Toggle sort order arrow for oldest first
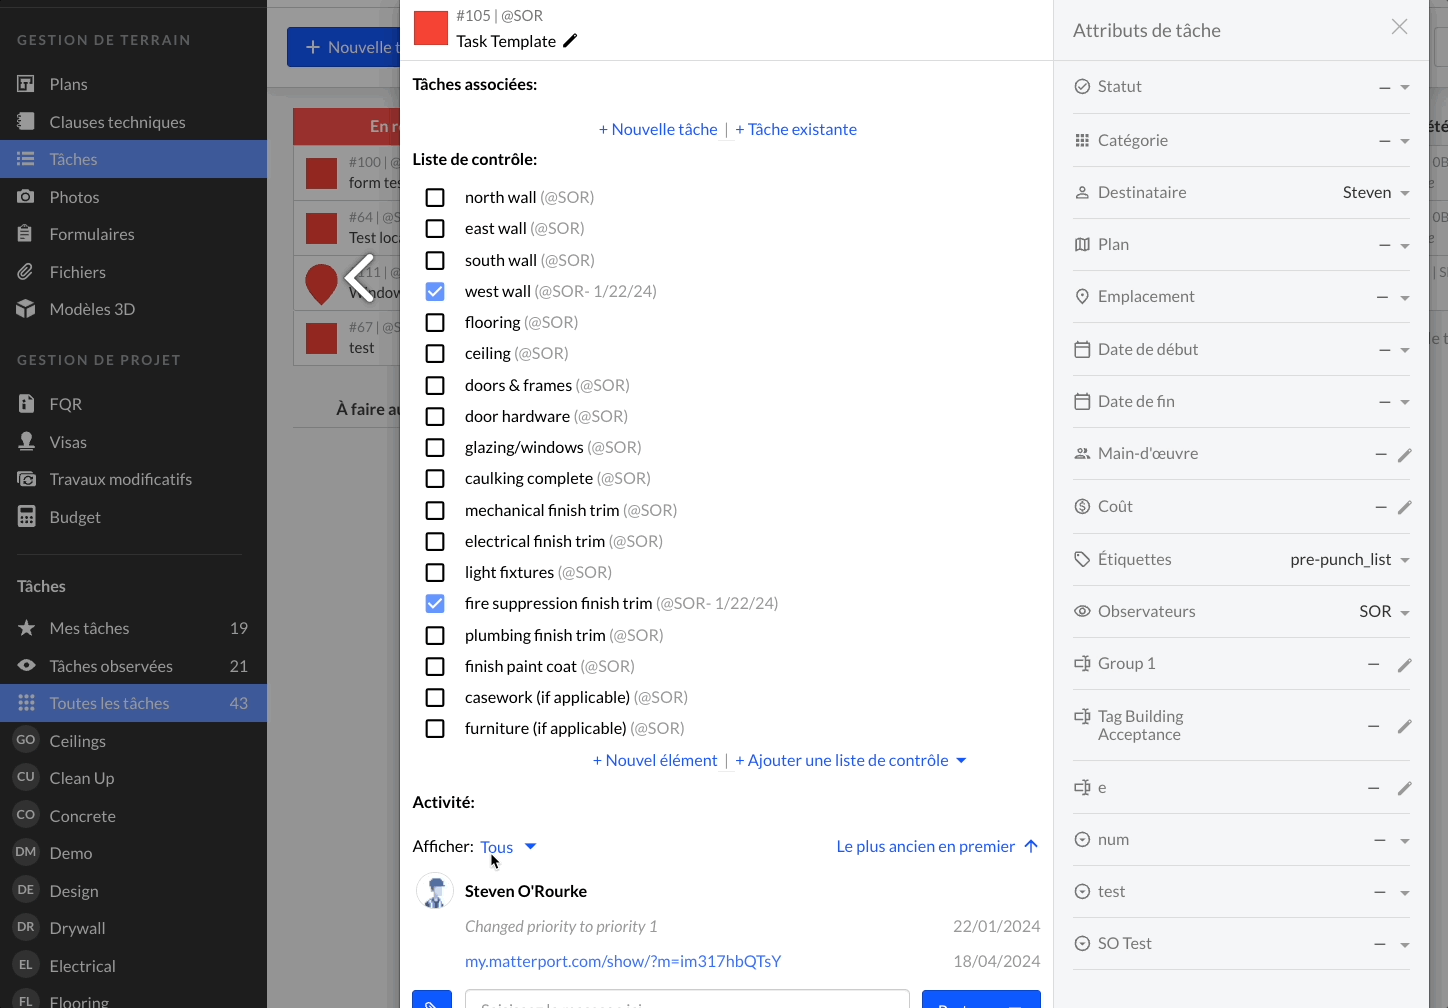The width and height of the screenshot is (1448, 1008). click(1031, 846)
